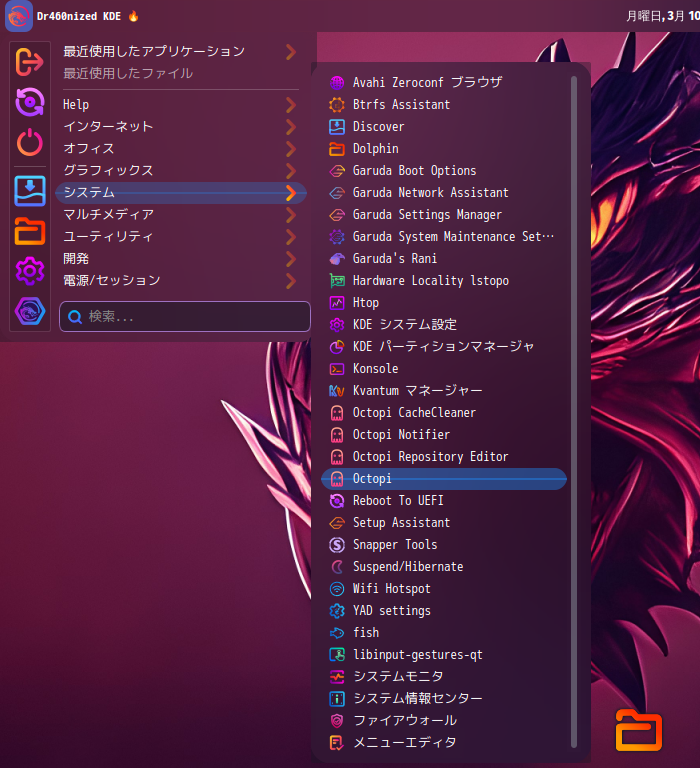Viewport: 700px width, 768px height.
Task: Launch Garuda Network Assistant
Action: [444, 193]
